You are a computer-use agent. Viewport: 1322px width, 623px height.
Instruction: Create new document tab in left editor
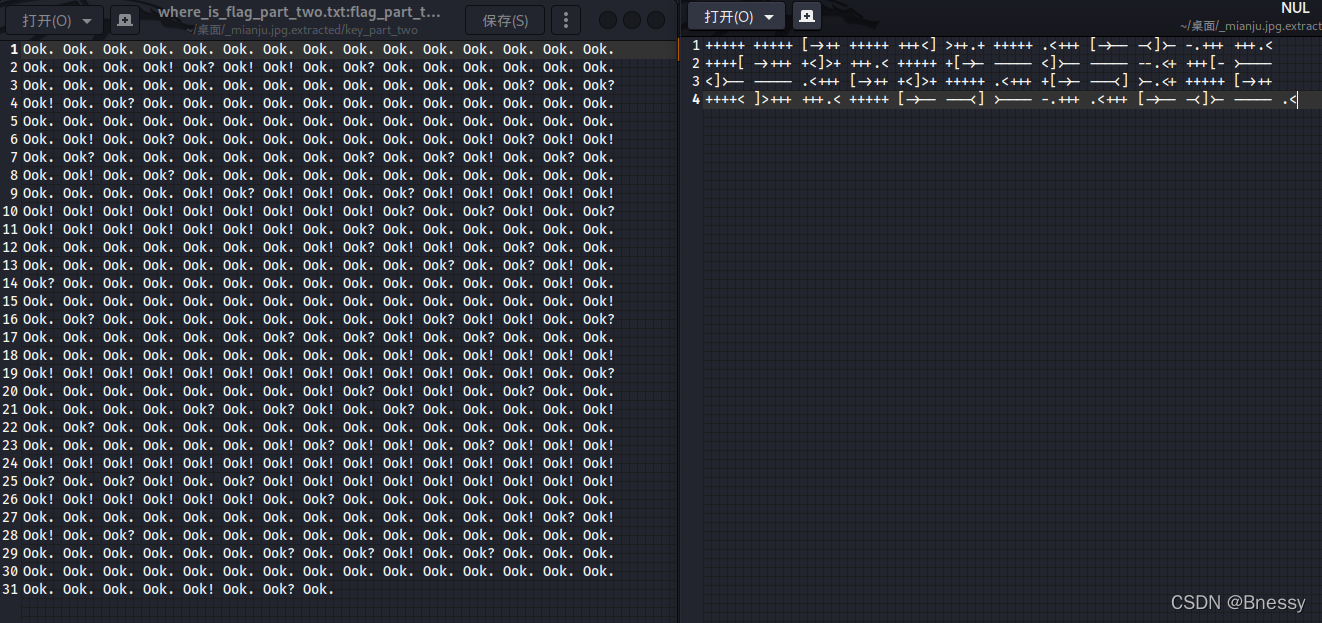coord(124,20)
